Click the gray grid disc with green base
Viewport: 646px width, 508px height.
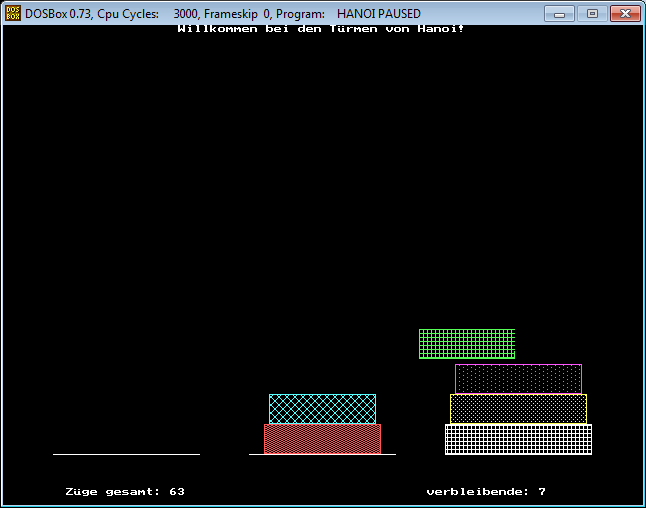click(466, 343)
